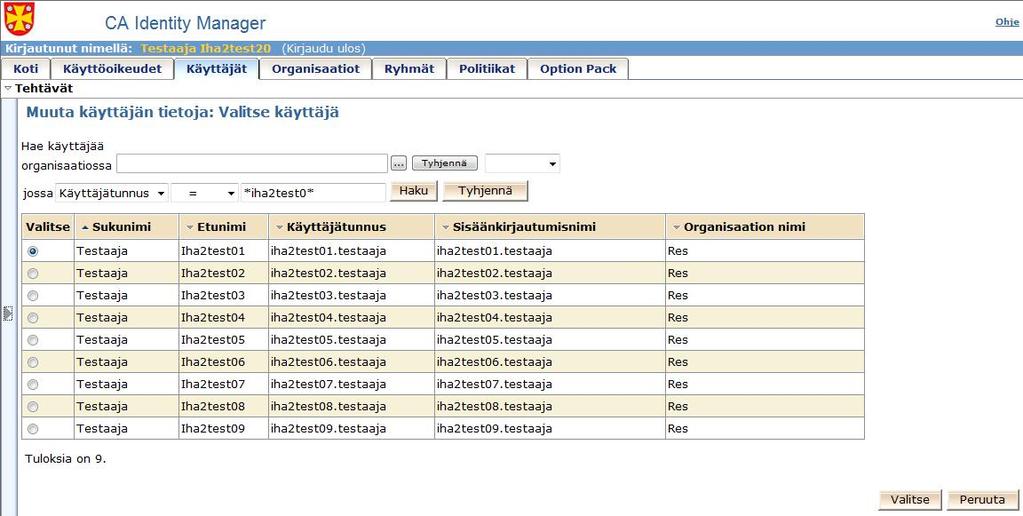Click into the organisaatiossa input field
The height and width of the screenshot is (516, 1023).
(x=252, y=164)
